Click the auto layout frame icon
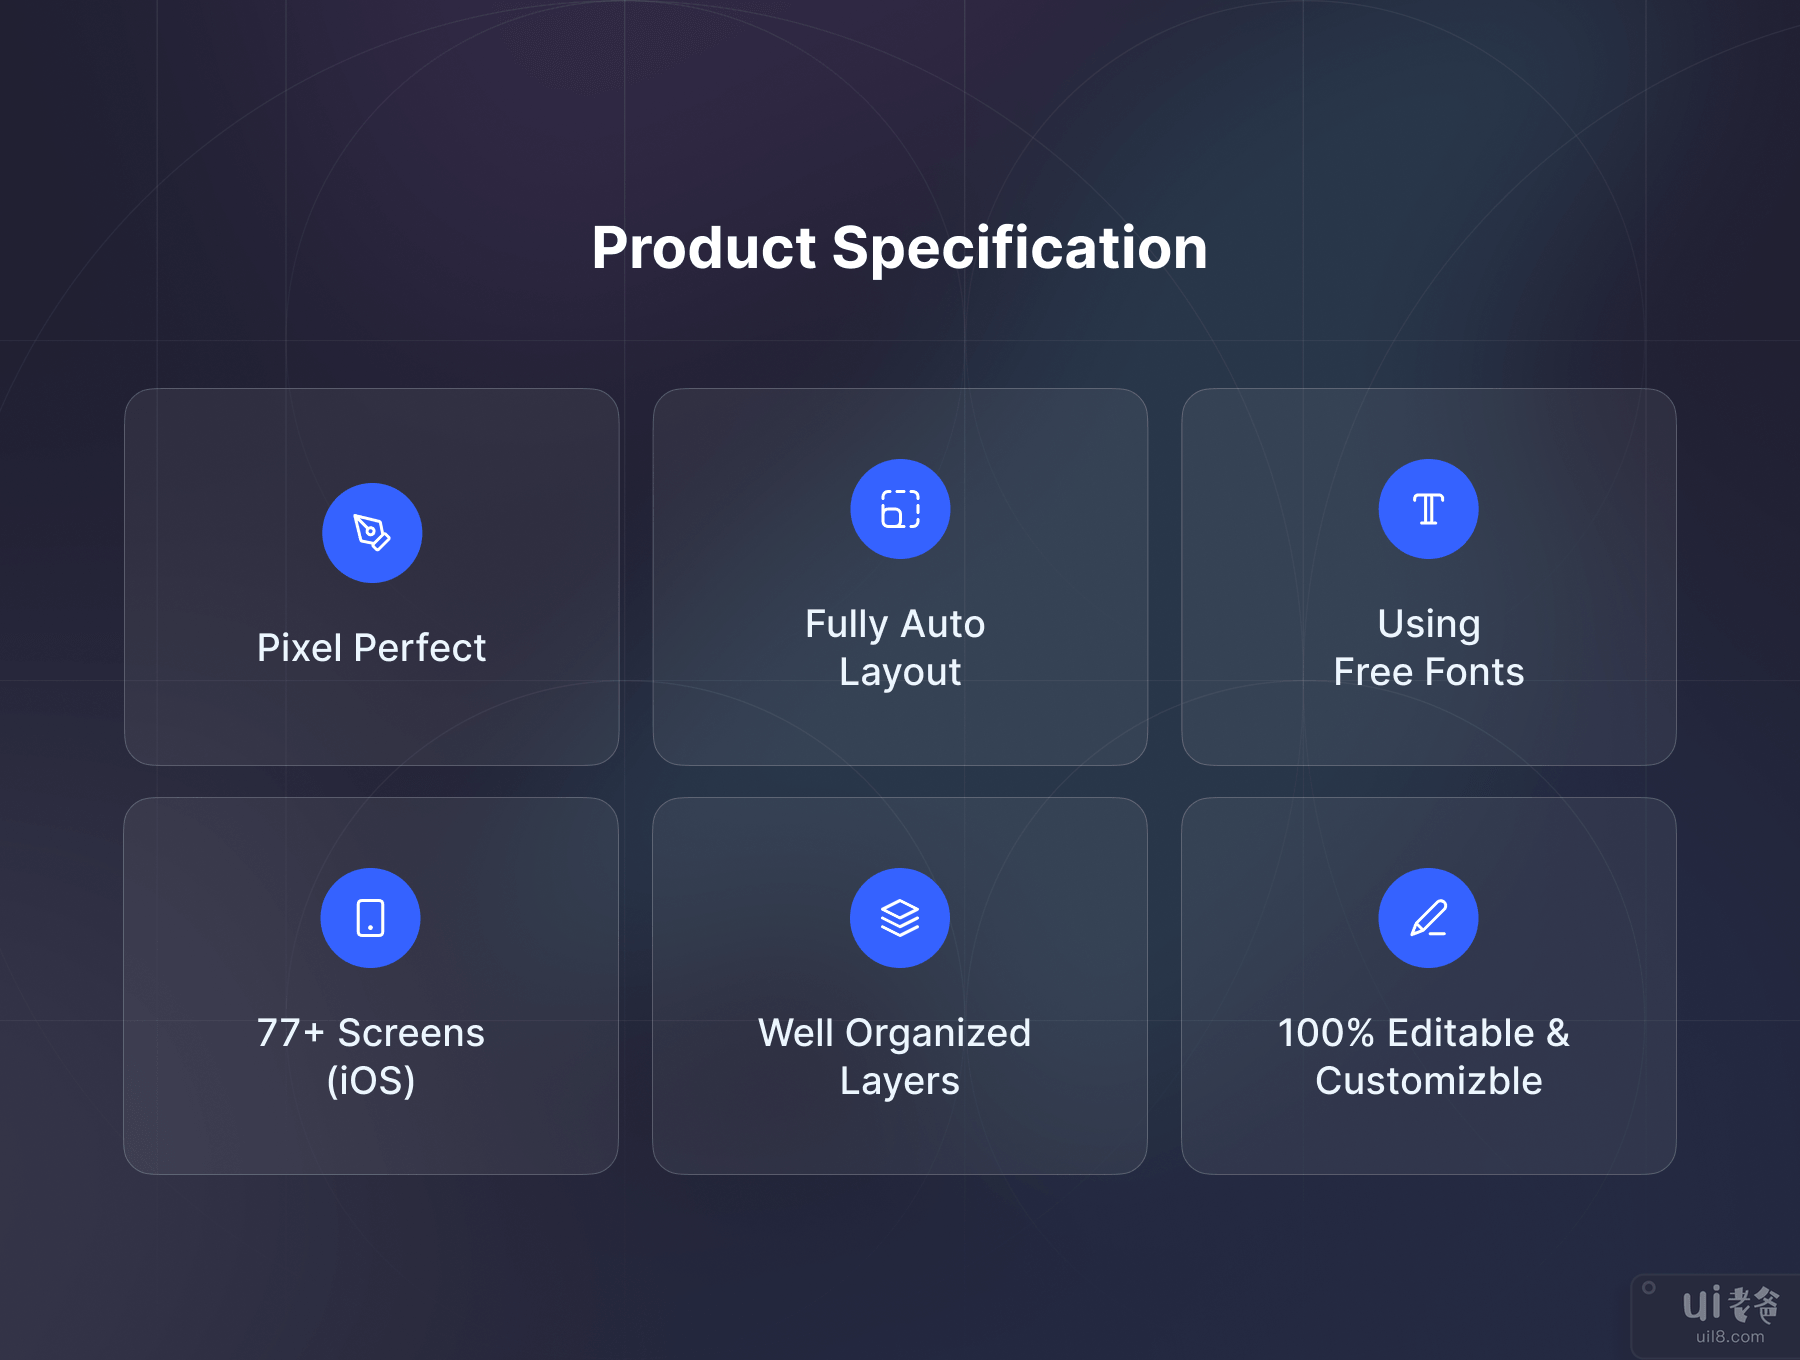Screen dimensions: 1800x1360 click(x=900, y=509)
